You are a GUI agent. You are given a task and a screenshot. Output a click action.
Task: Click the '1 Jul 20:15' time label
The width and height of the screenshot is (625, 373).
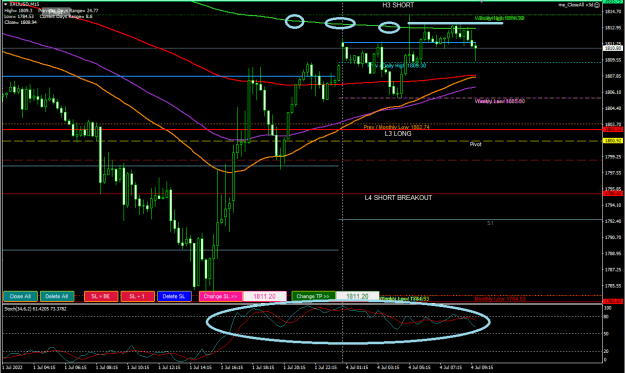click(x=294, y=367)
